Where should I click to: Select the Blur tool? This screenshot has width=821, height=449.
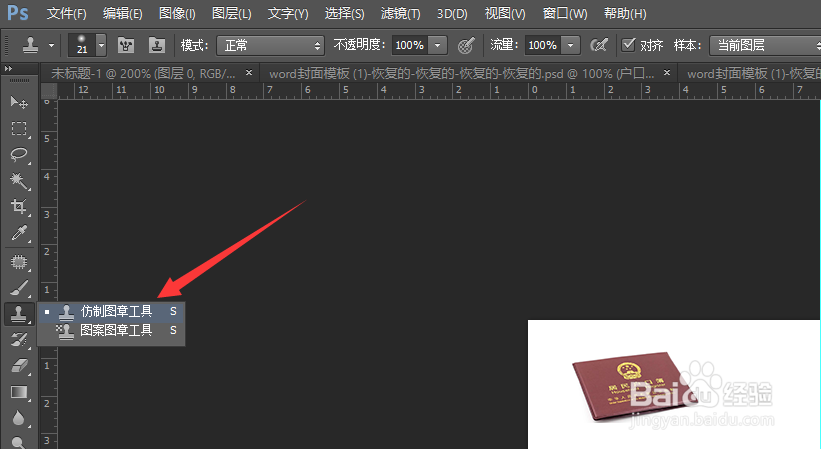[19, 418]
